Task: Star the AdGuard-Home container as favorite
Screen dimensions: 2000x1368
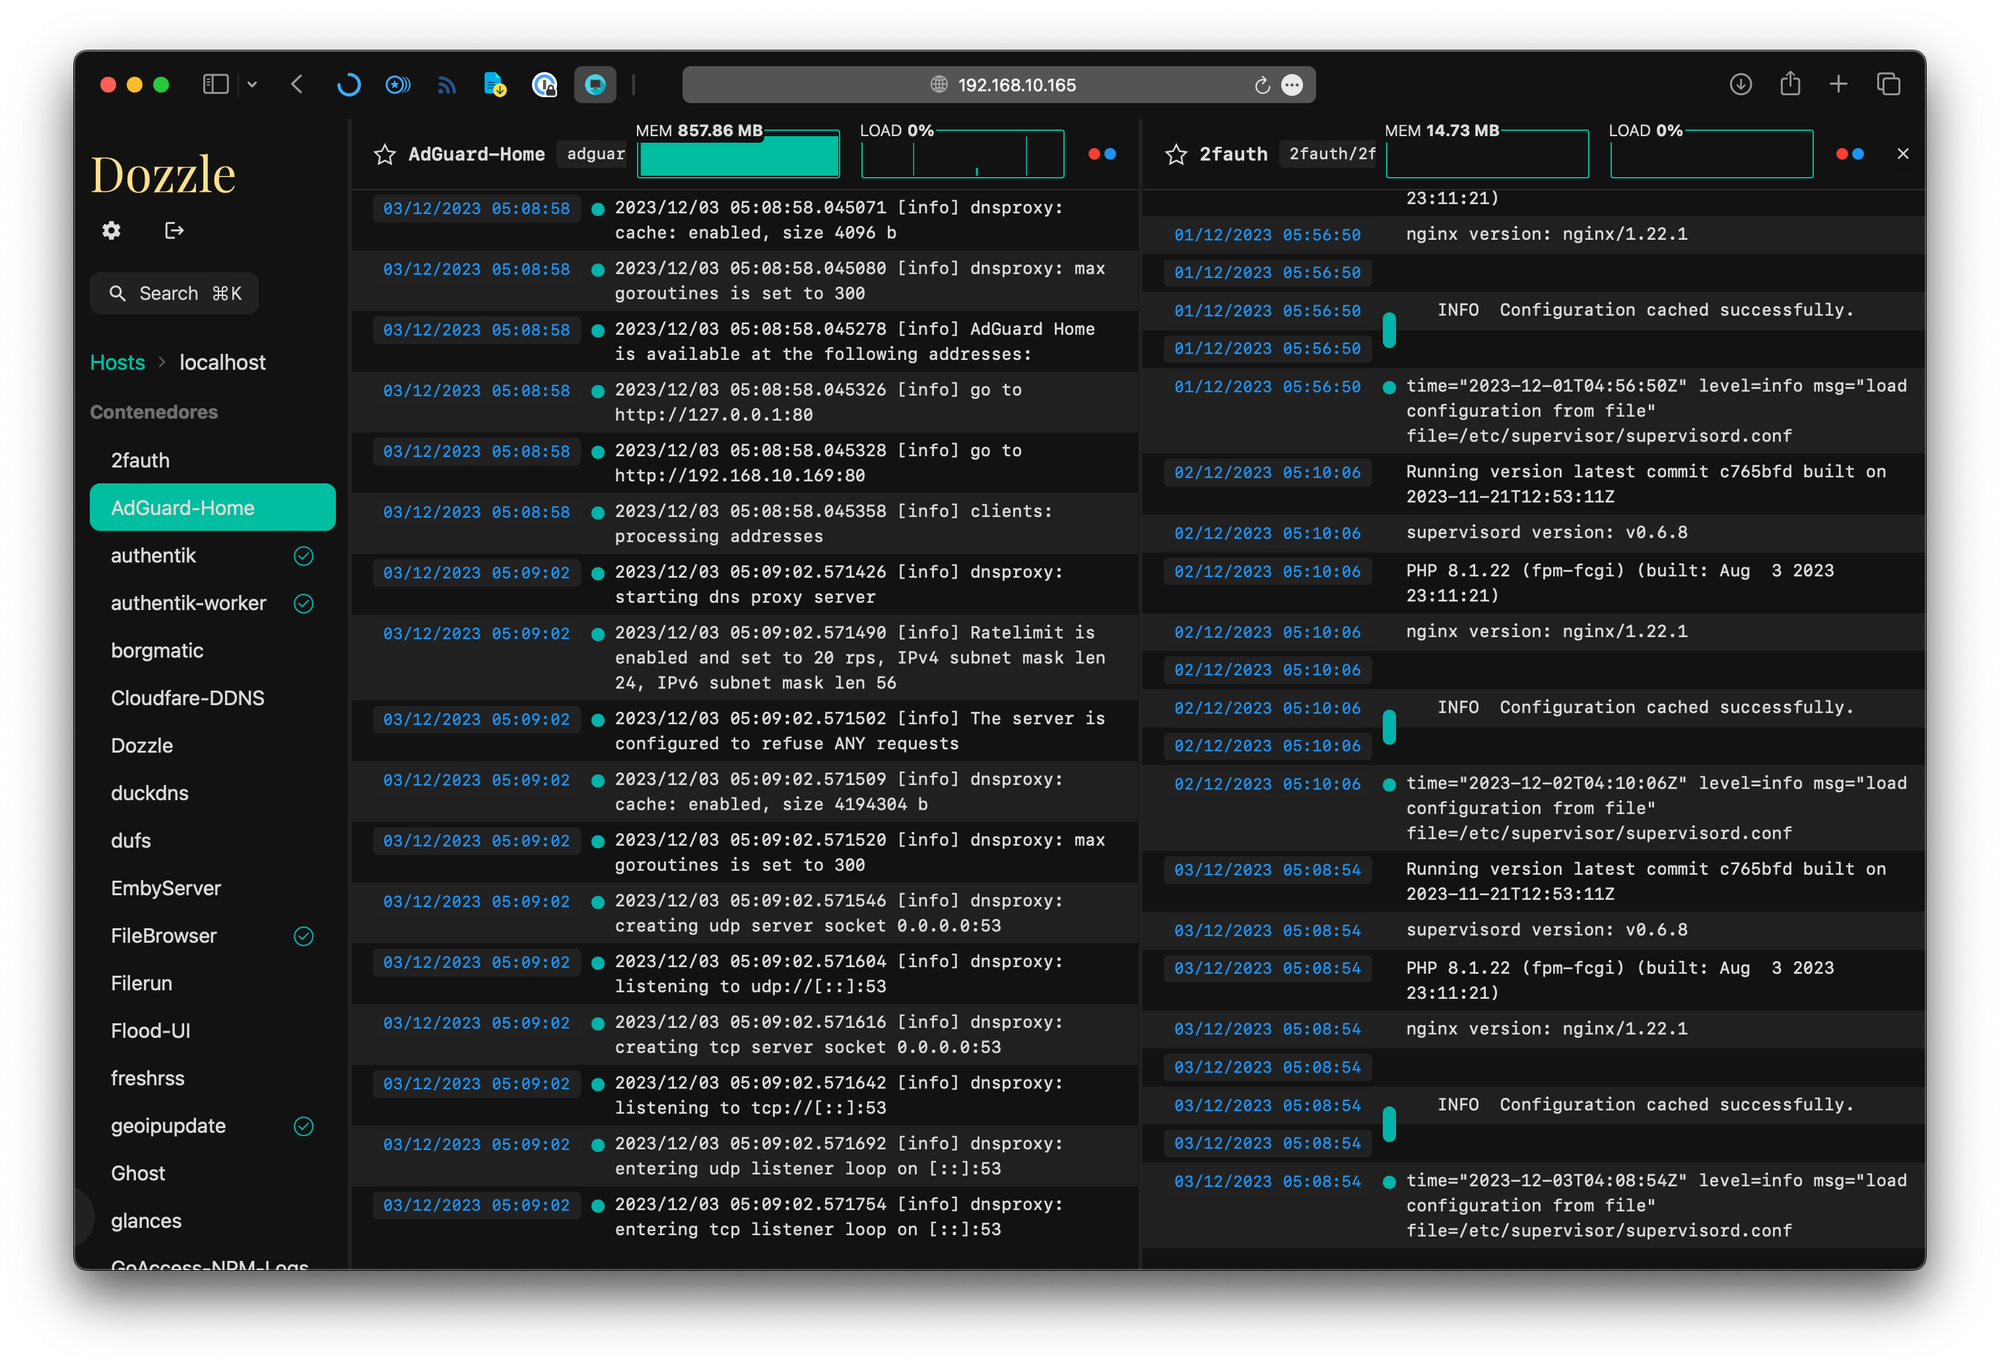Action: click(384, 154)
